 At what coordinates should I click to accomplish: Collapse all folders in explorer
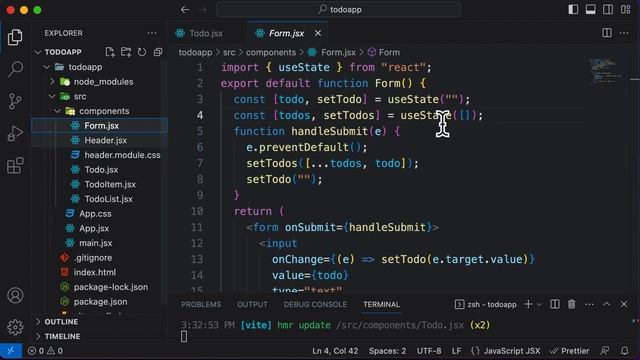(x=158, y=52)
